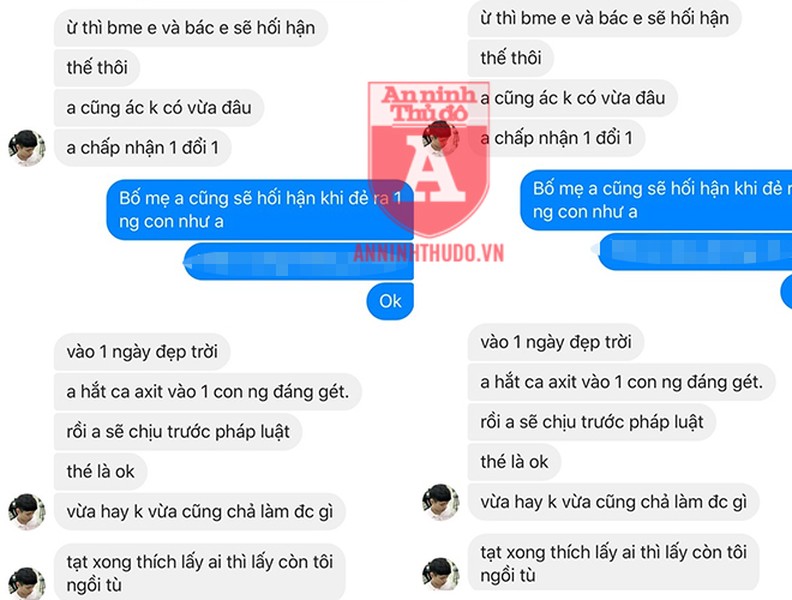Viewport: 792px width, 600px height.
Task: Click the An ninh Thủ đô shield logo
Action: pos(428,159)
